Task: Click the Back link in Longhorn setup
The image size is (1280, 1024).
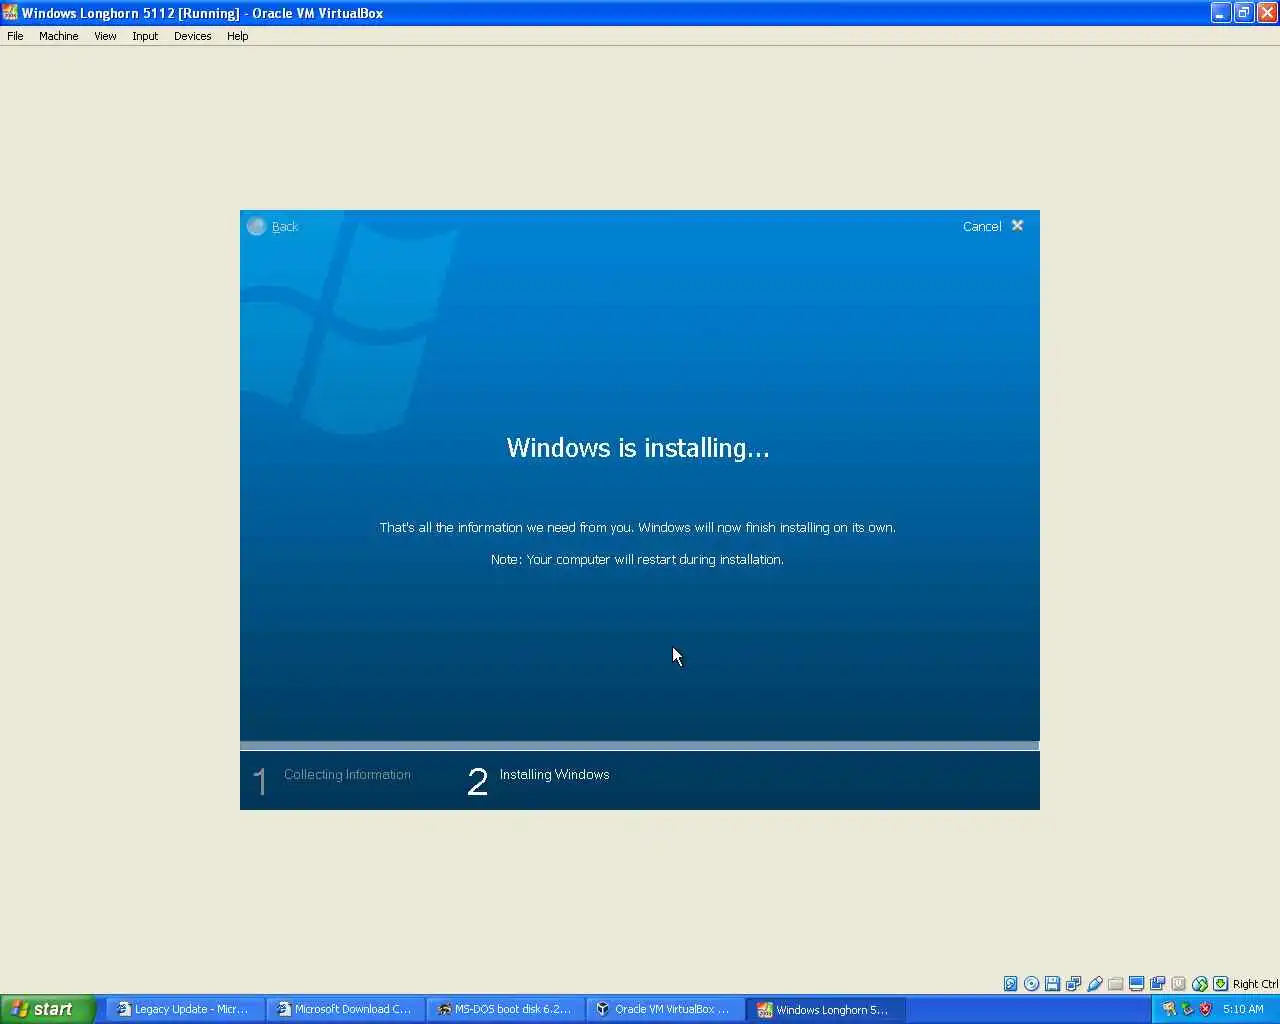Action: (285, 227)
